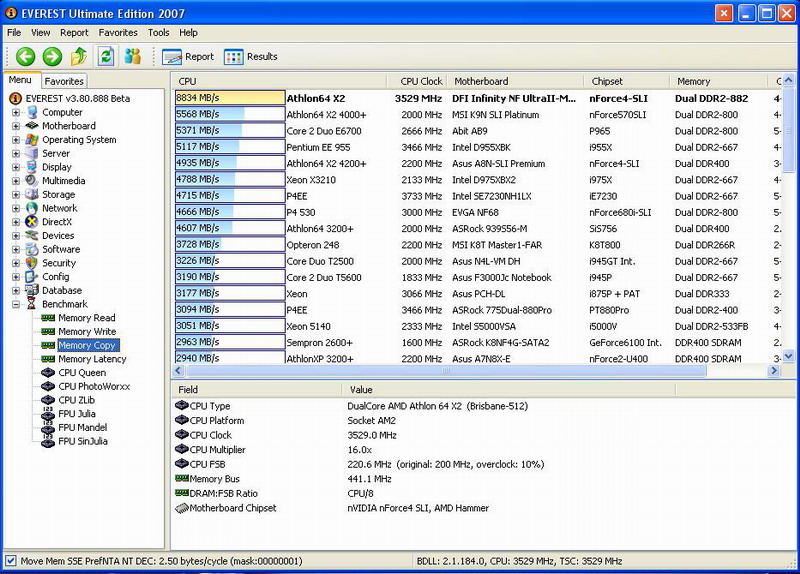Click the Report toolbar button
The height and width of the screenshot is (574, 800).
click(188, 57)
